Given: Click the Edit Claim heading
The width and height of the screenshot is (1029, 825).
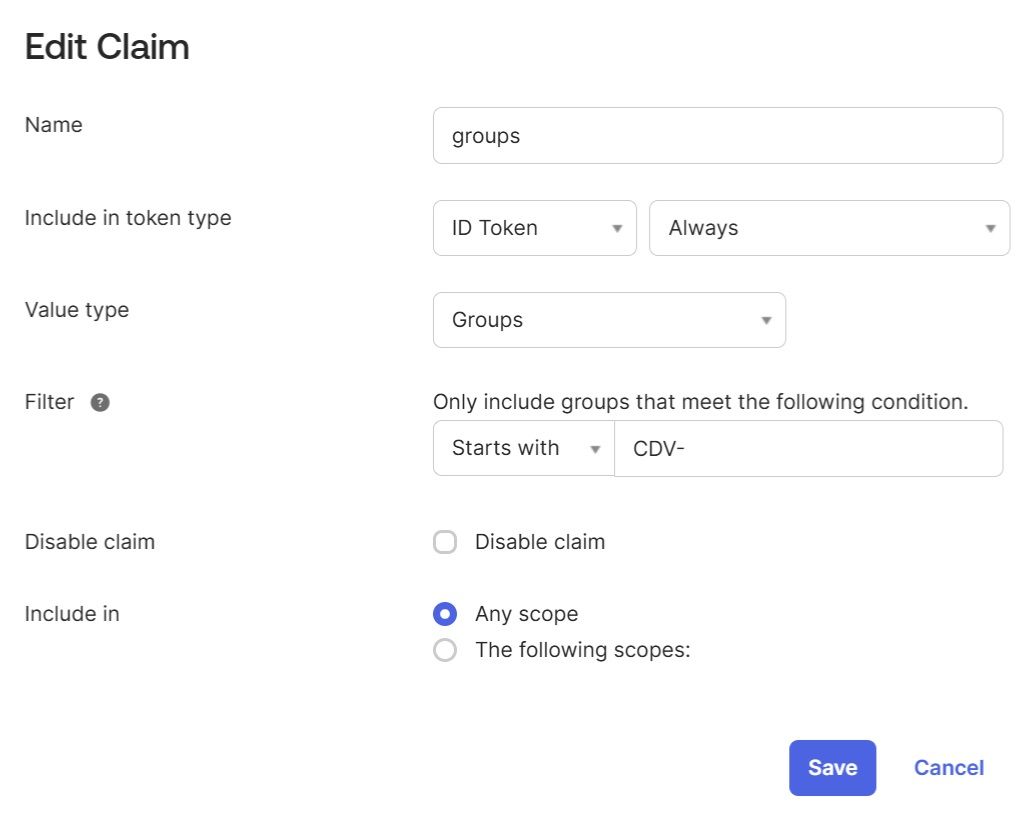Looking at the screenshot, I should tap(107, 47).
